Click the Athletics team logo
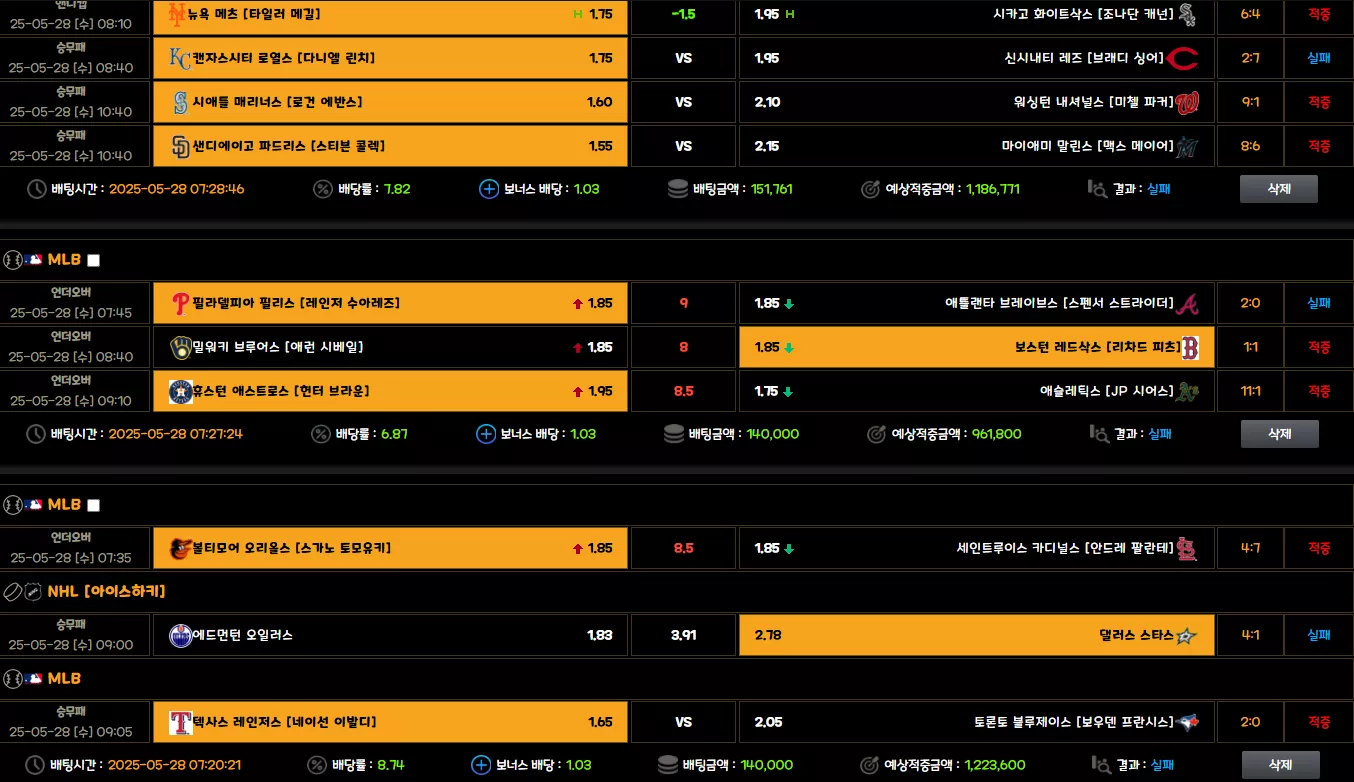Image resolution: width=1354 pixels, height=782 pixels. pos(1187,391)
